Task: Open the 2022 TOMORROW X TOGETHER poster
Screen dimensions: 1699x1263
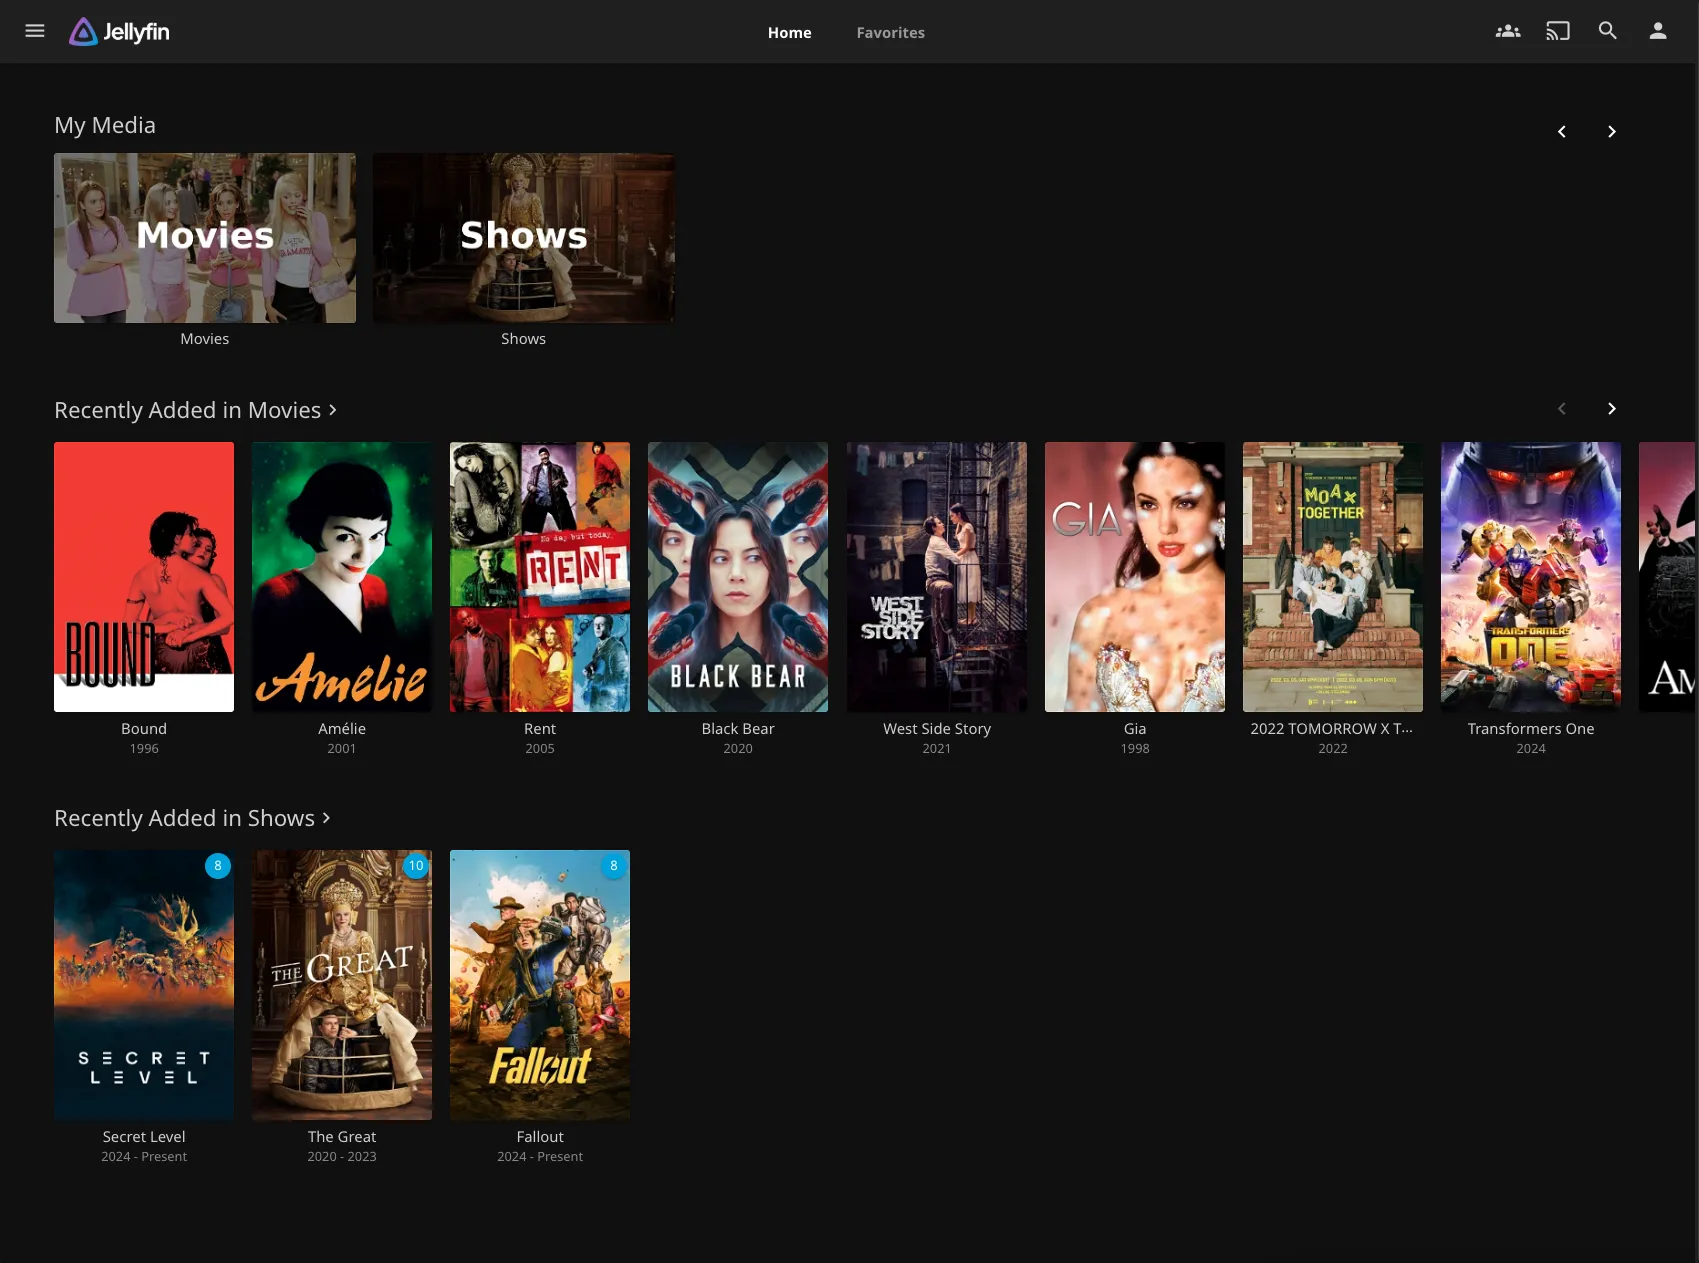Action: (x=1333, y=577)
